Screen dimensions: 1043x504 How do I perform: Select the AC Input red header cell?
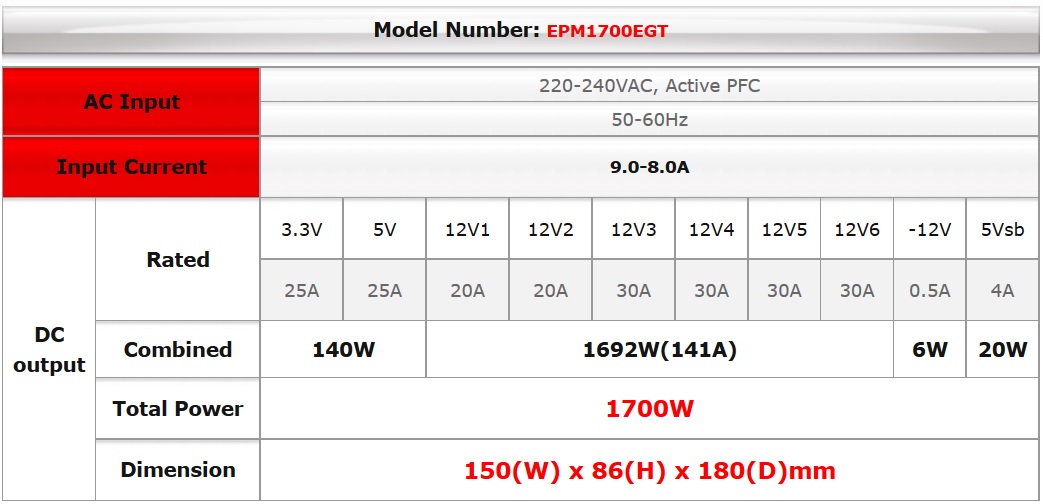pos(131,102)
